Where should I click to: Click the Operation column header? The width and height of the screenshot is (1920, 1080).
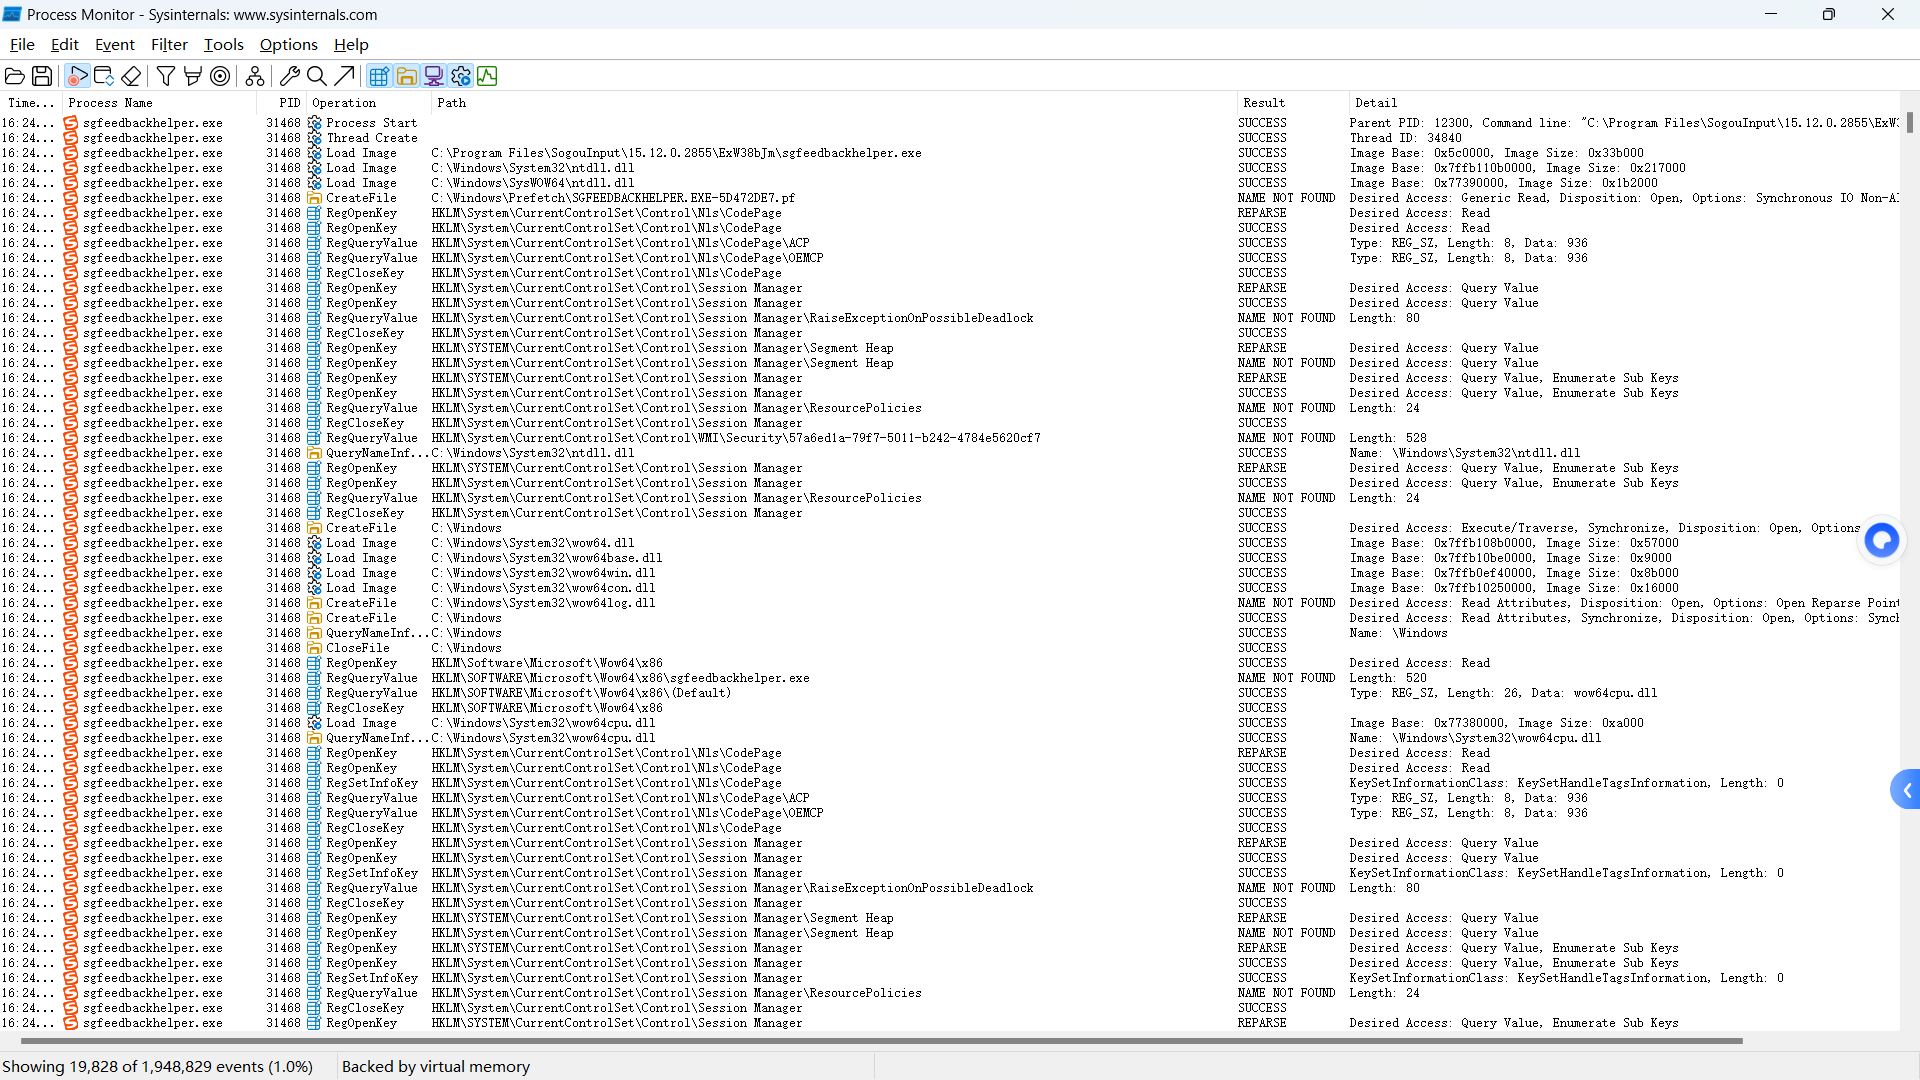(x=369, y=103)
